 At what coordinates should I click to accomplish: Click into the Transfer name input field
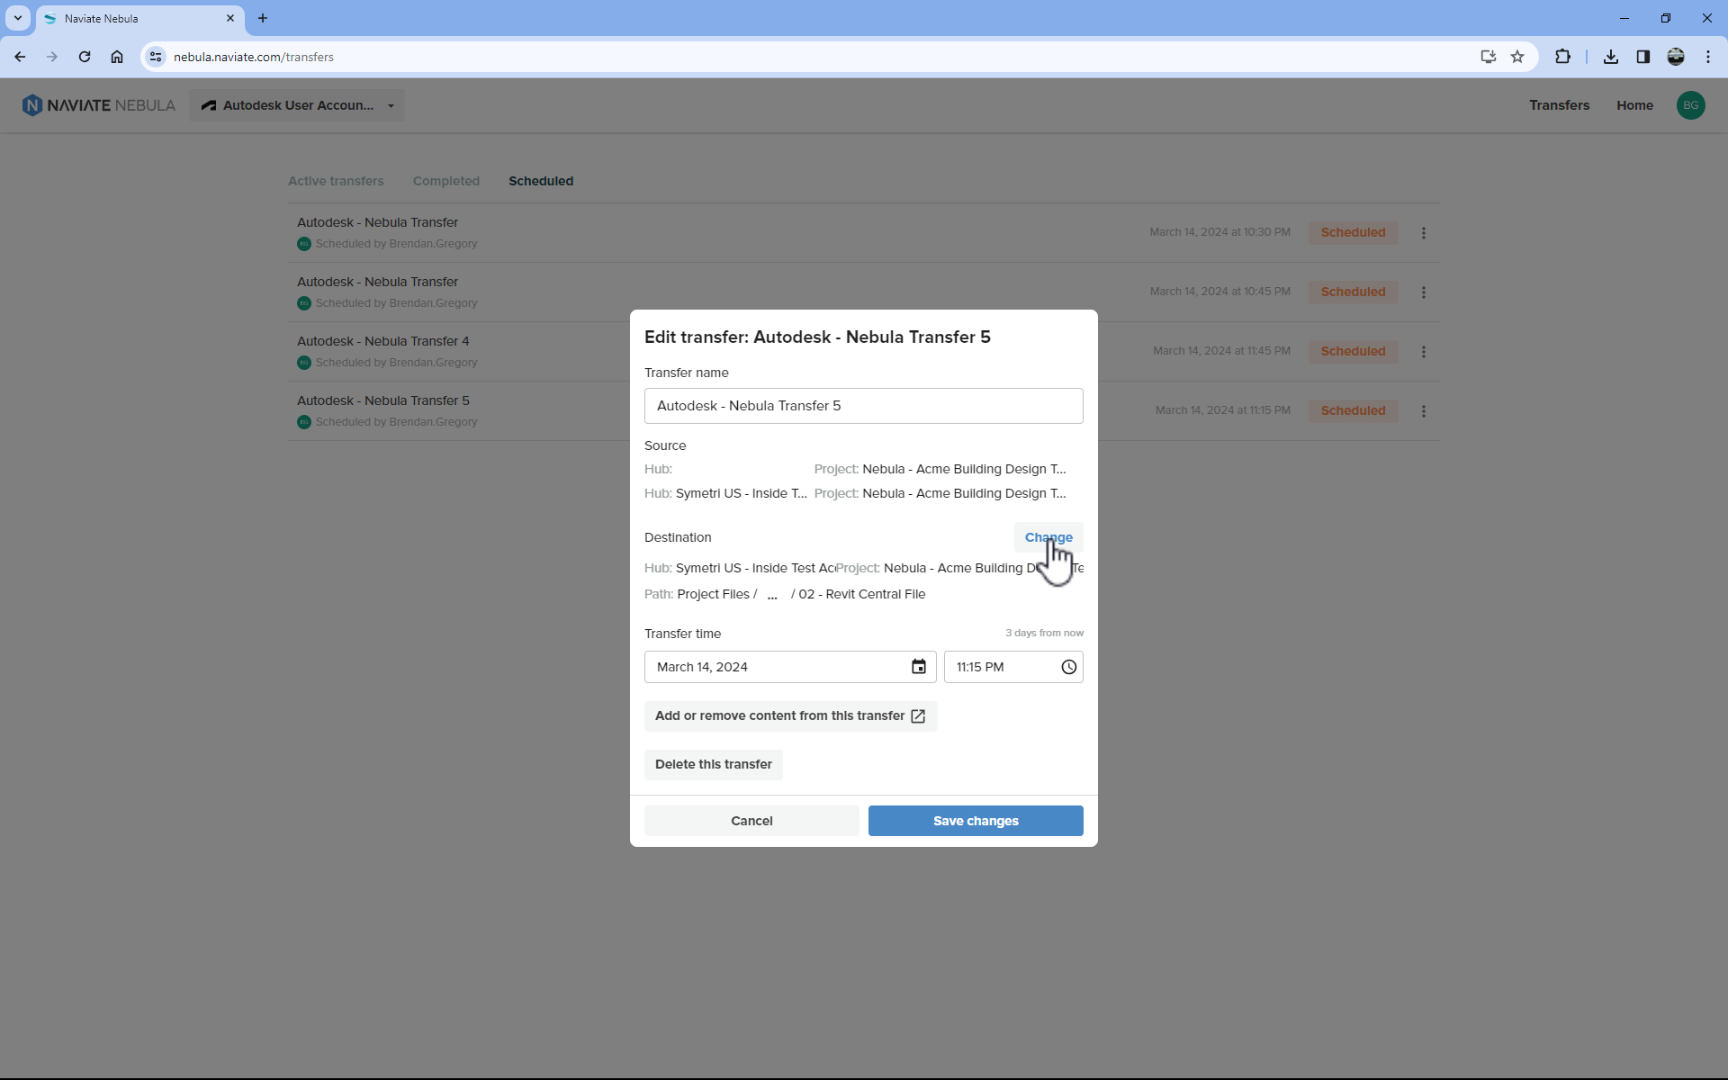point(864,406)
